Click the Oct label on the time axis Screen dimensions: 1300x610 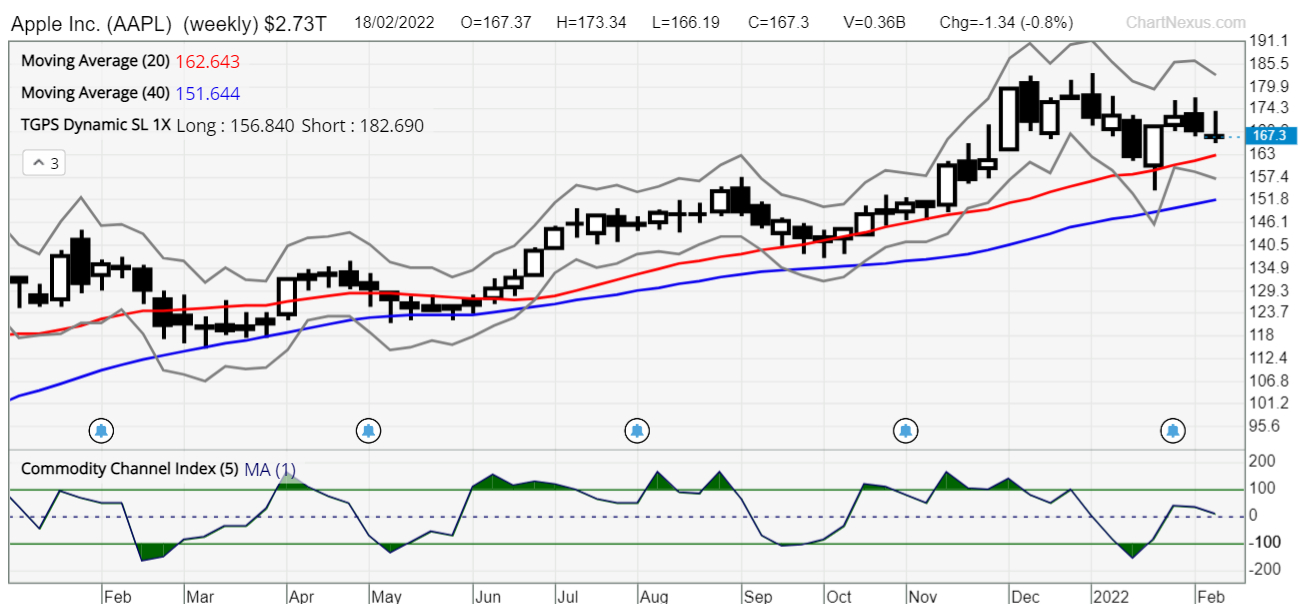click(x=838, y=597)
